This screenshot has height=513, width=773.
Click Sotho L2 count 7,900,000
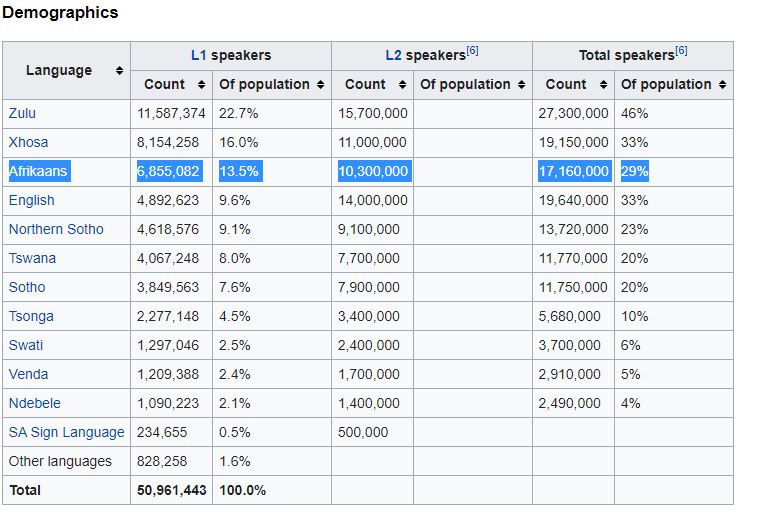click(369, 287)
